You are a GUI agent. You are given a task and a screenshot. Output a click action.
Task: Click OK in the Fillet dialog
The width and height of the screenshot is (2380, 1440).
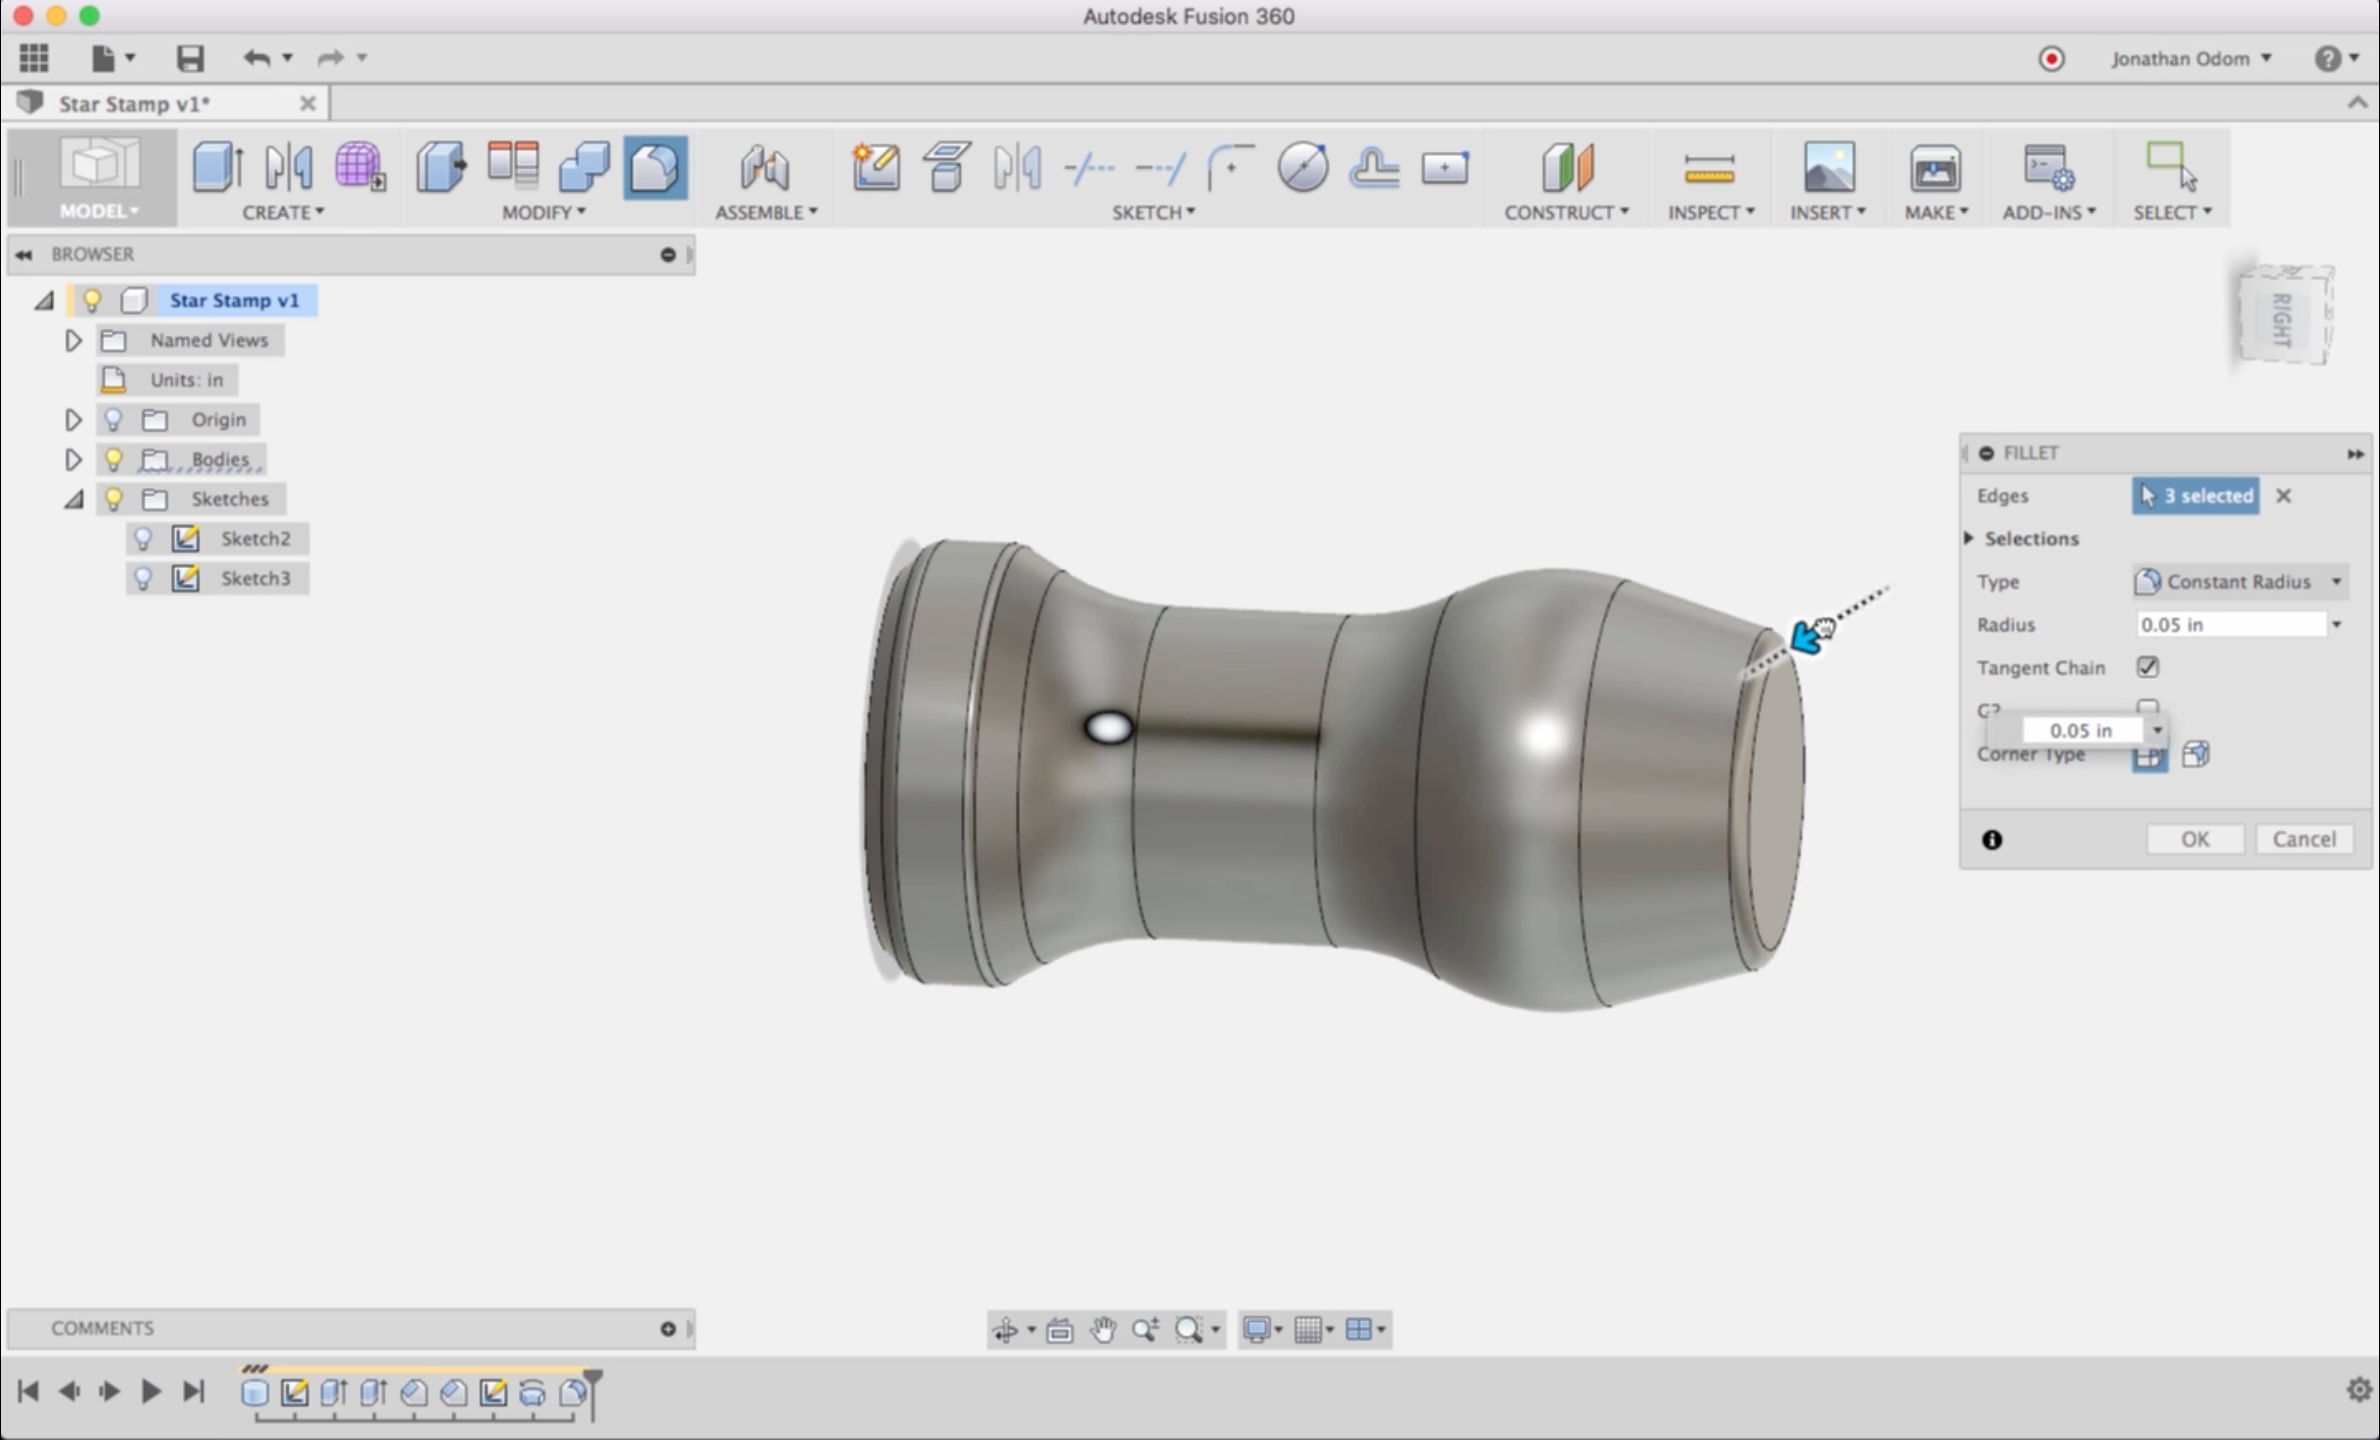(x=2194, y=839)
